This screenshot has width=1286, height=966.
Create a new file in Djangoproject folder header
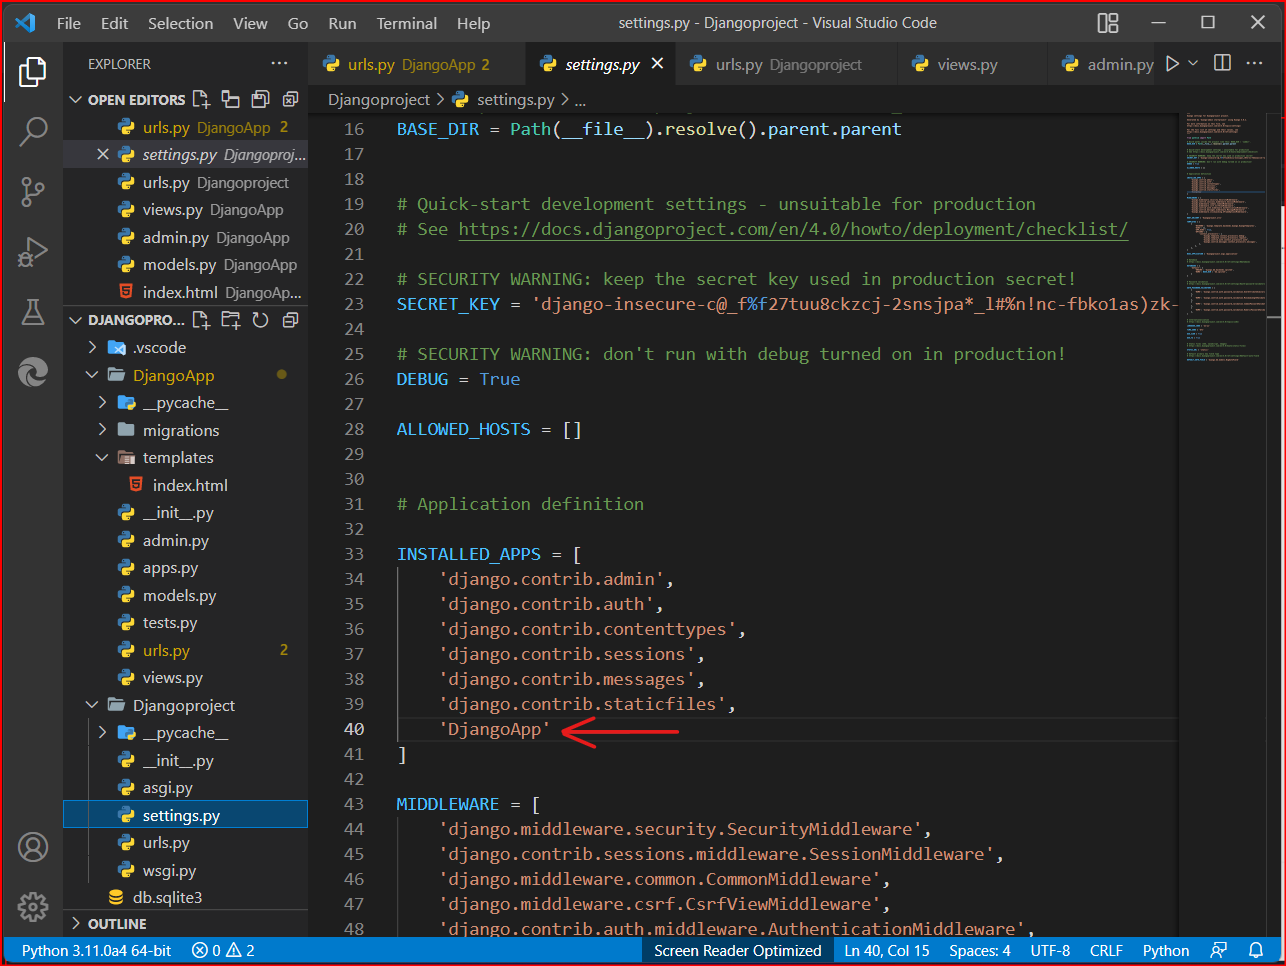pos(201,320)
